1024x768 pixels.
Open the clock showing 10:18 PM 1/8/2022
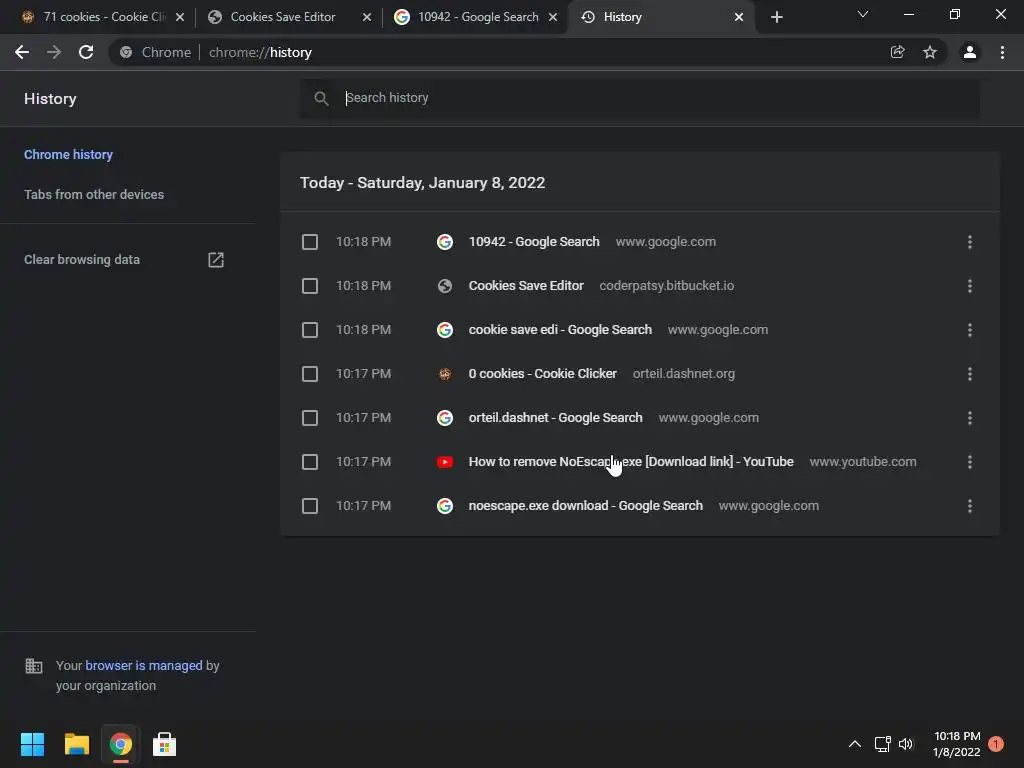coord(957,744)
